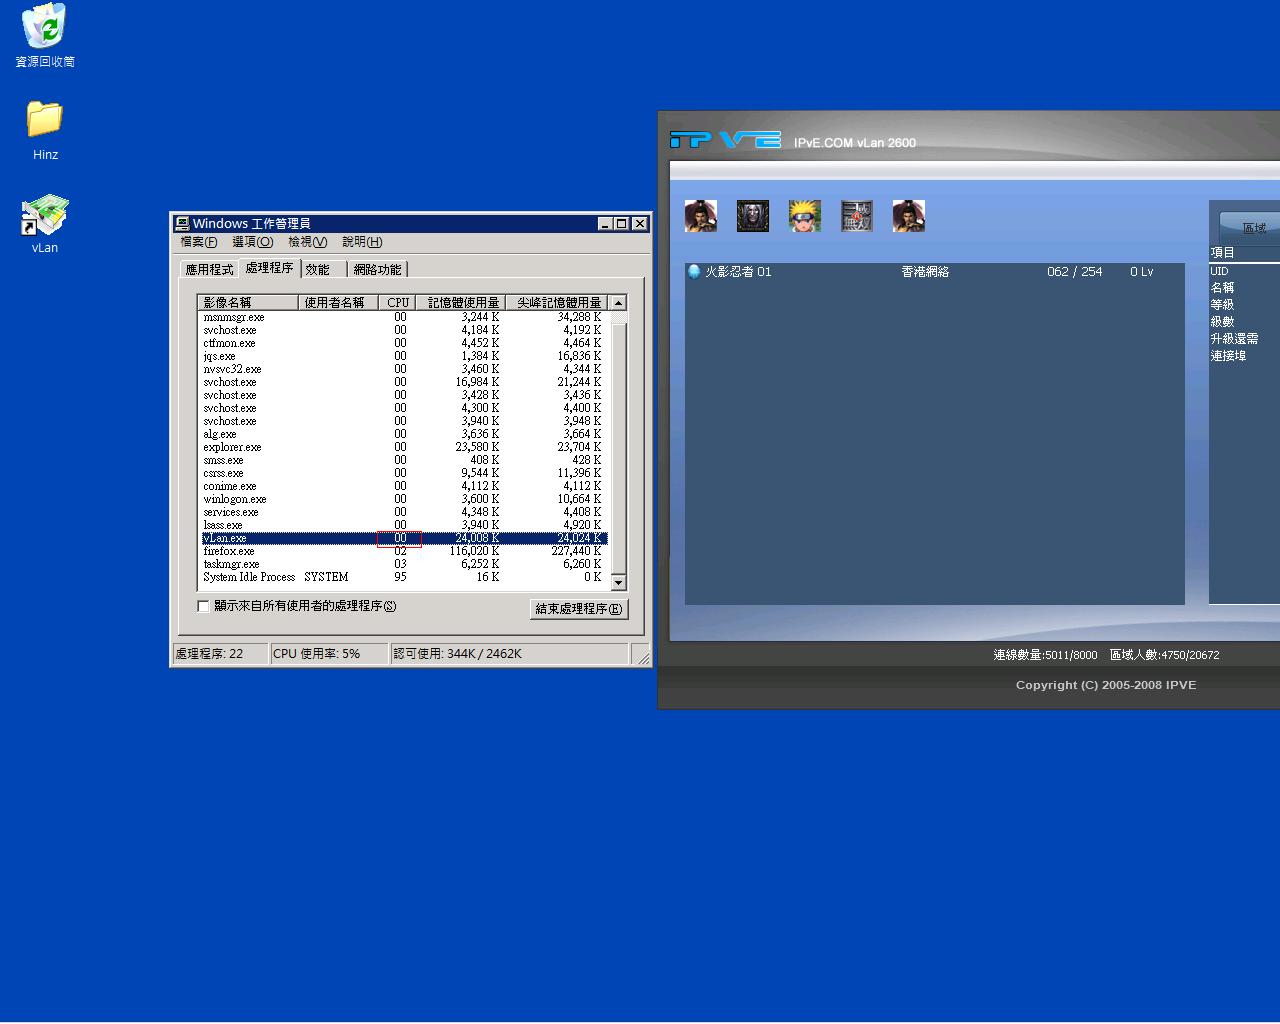1280x1024 pixels.
Task: Click the blue orb beside 火影忍者 01
Action: [x=694, y=272]
